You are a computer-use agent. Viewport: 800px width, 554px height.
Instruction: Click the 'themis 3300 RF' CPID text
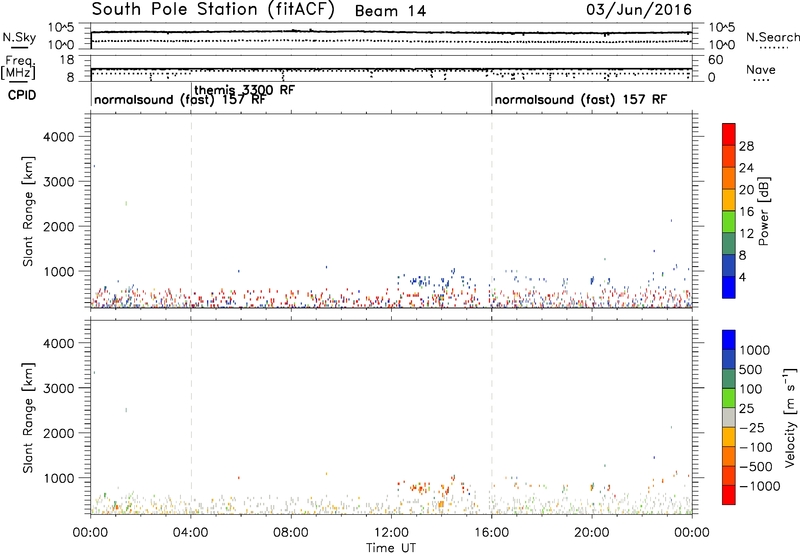tap(244, 90)
